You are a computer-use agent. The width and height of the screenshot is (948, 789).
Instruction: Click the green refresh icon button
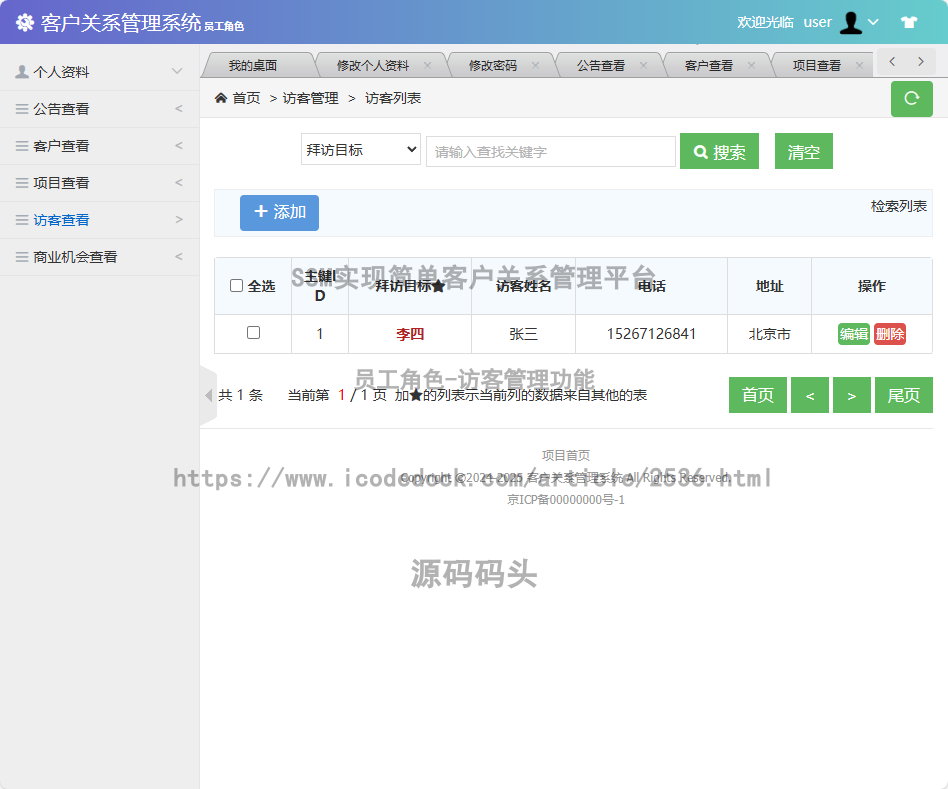pos(912,99)
